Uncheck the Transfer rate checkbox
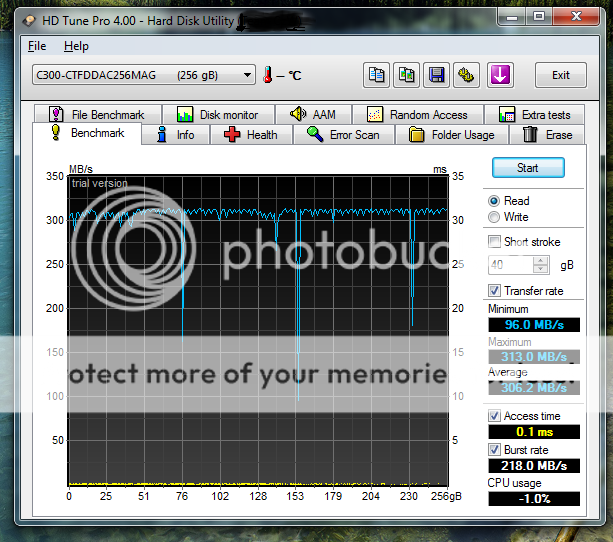The image size is (613, 542). click(494, 291)
